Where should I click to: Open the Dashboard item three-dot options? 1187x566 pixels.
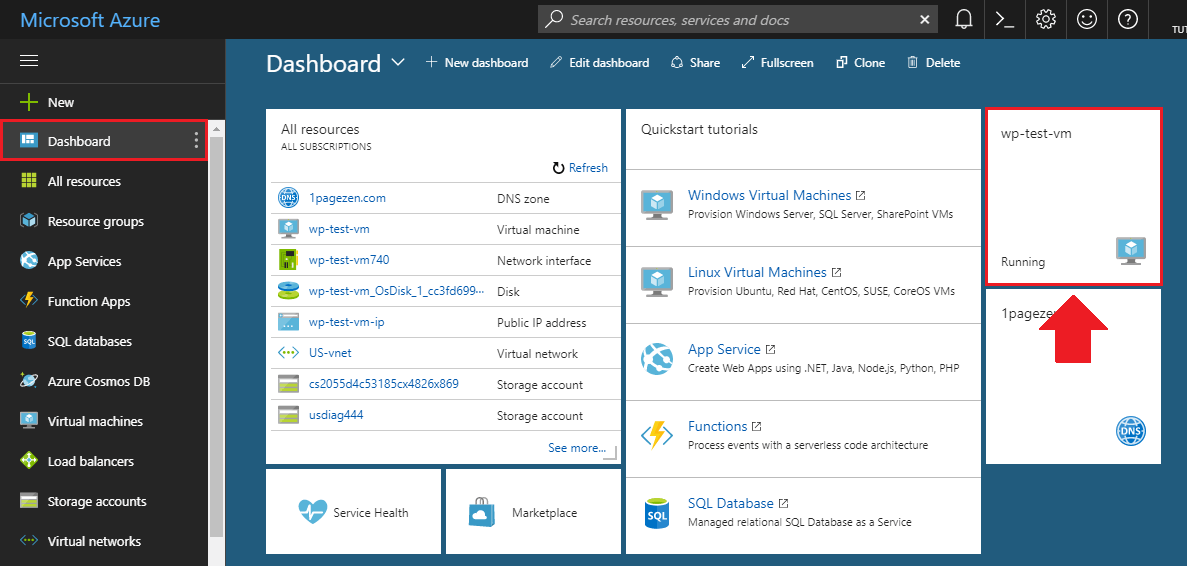point(196,141)
